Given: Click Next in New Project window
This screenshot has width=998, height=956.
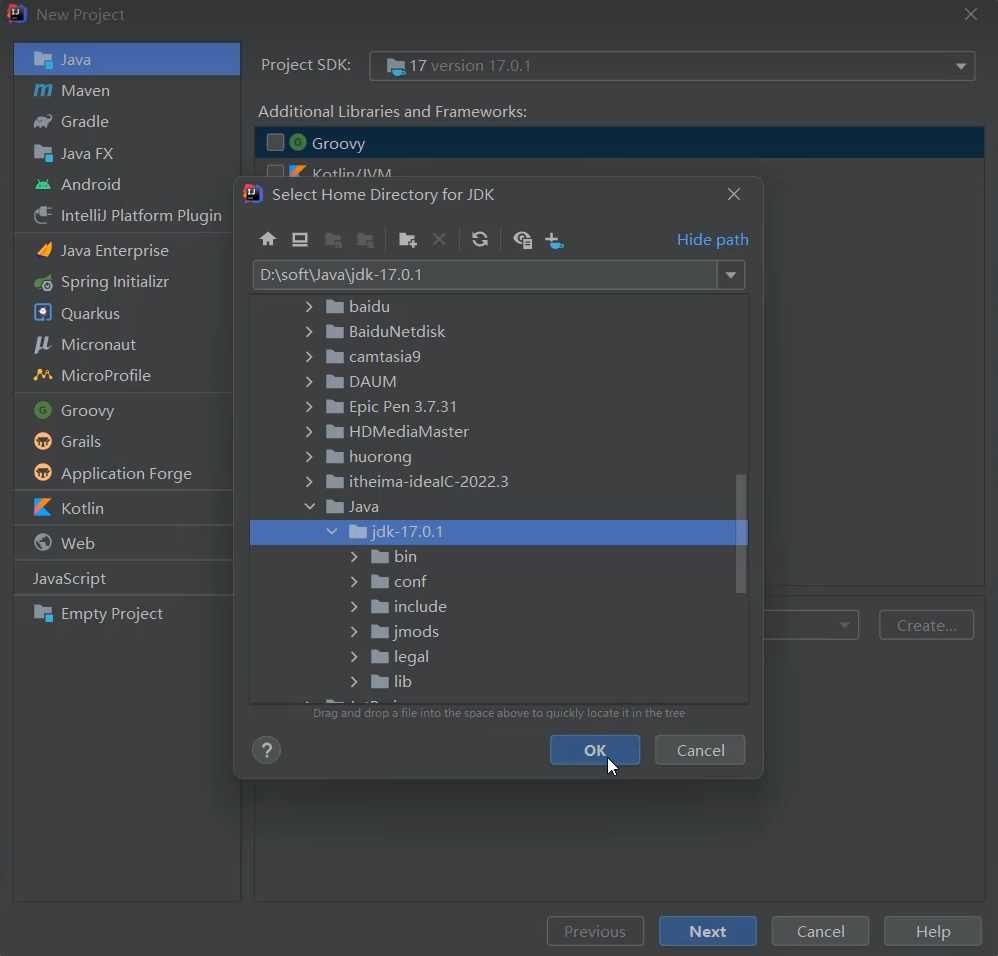Looking at the screenshot, I should 707,932.
